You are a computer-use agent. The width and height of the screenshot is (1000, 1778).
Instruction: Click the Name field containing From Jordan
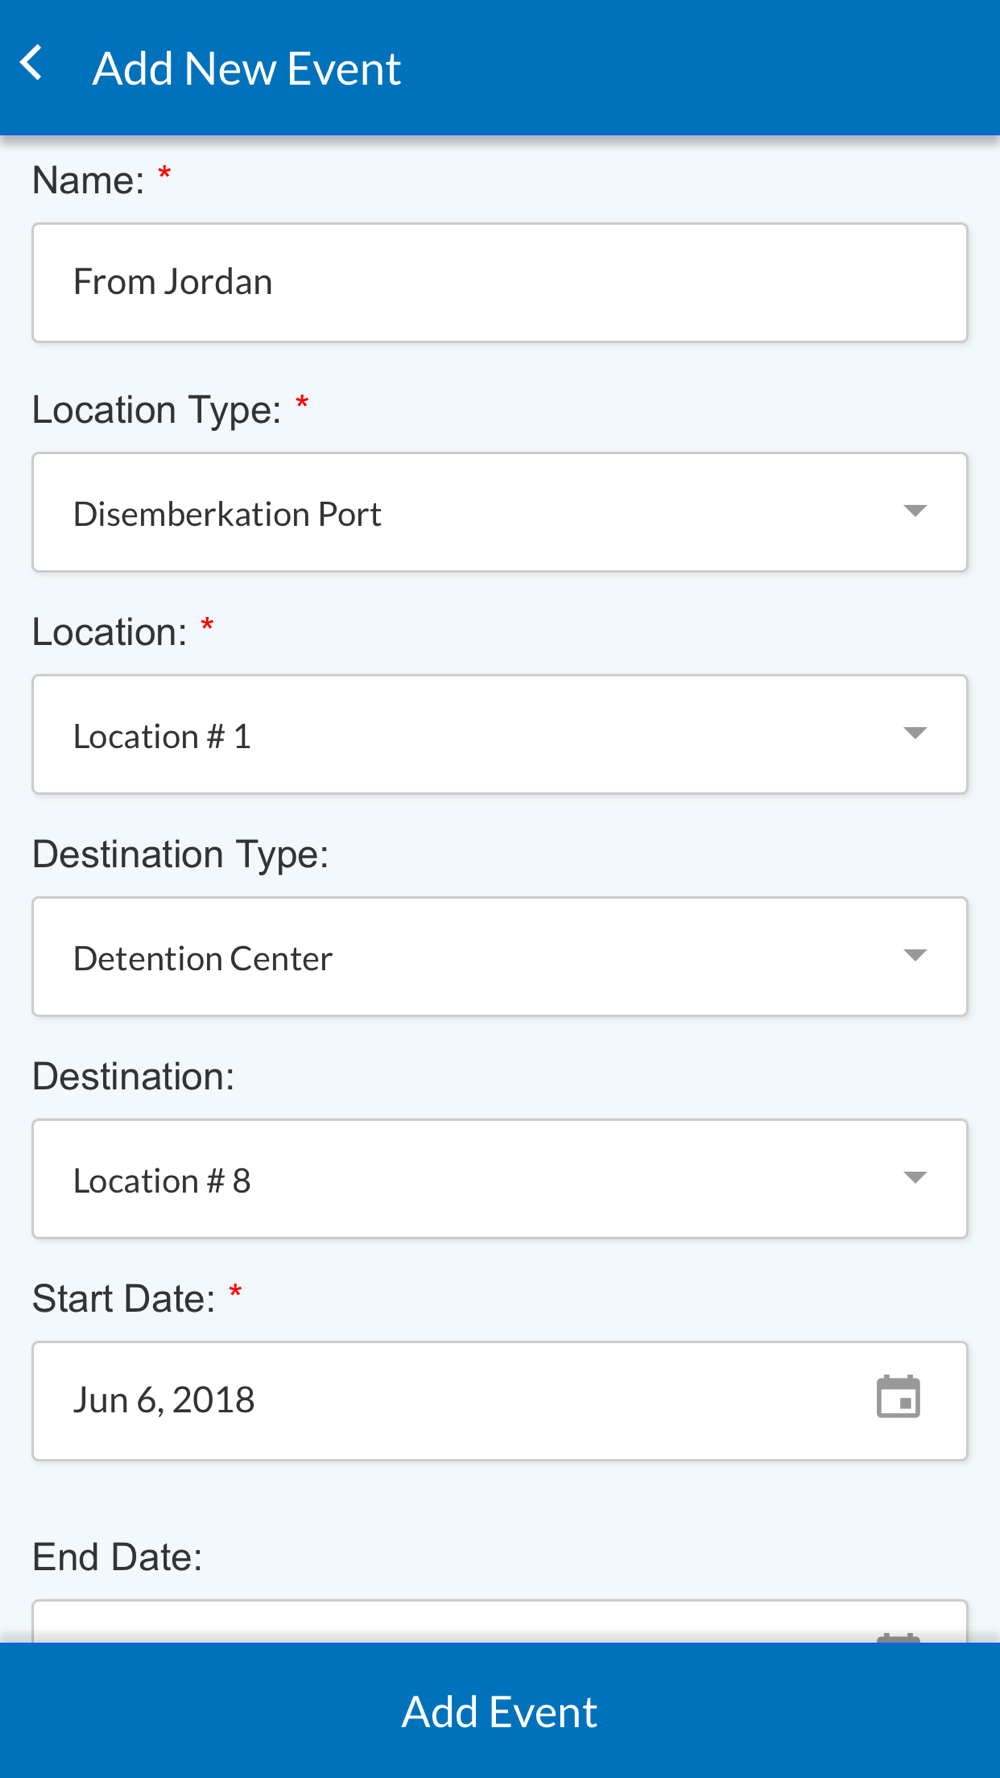(x=500, y=283)
